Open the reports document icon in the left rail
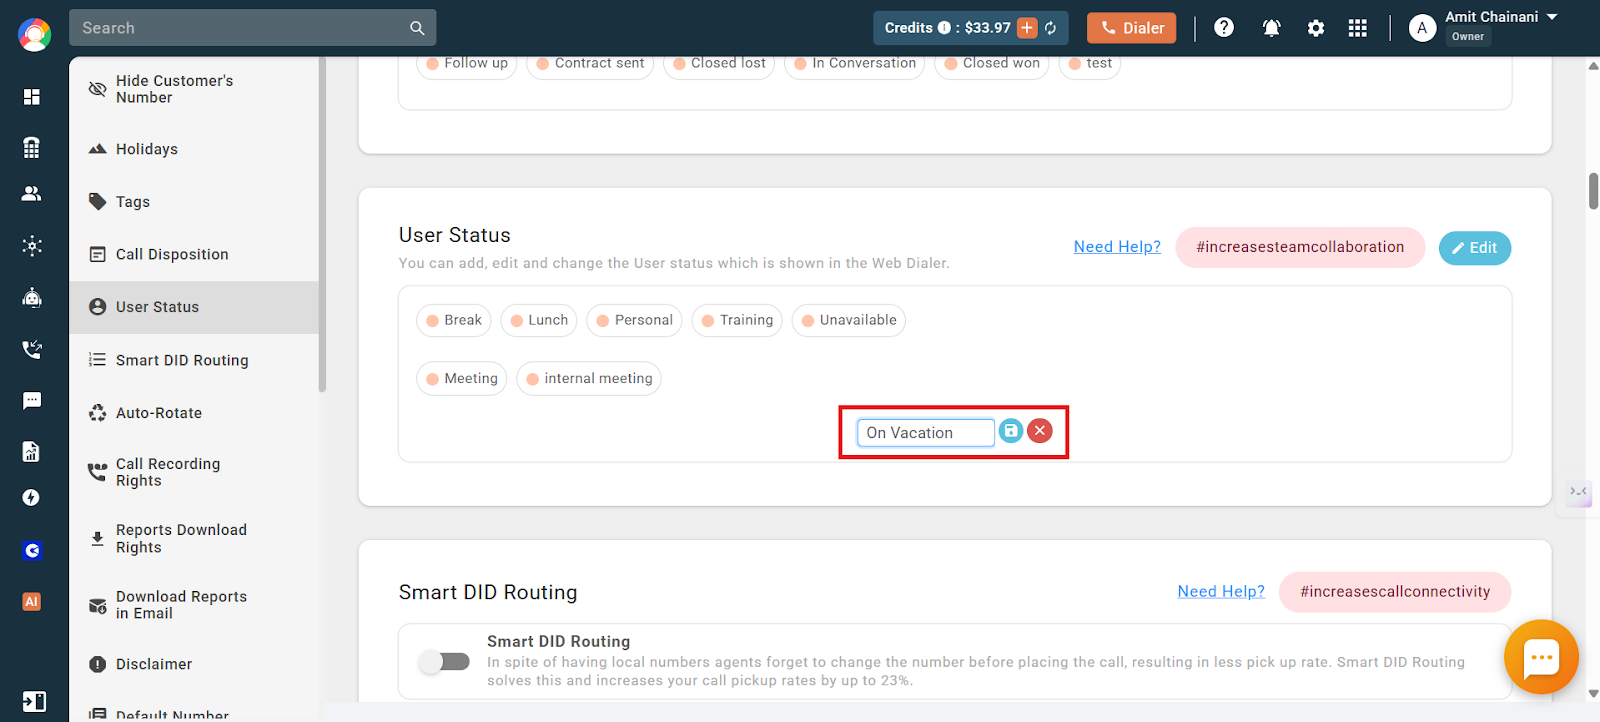 point(32,452)
